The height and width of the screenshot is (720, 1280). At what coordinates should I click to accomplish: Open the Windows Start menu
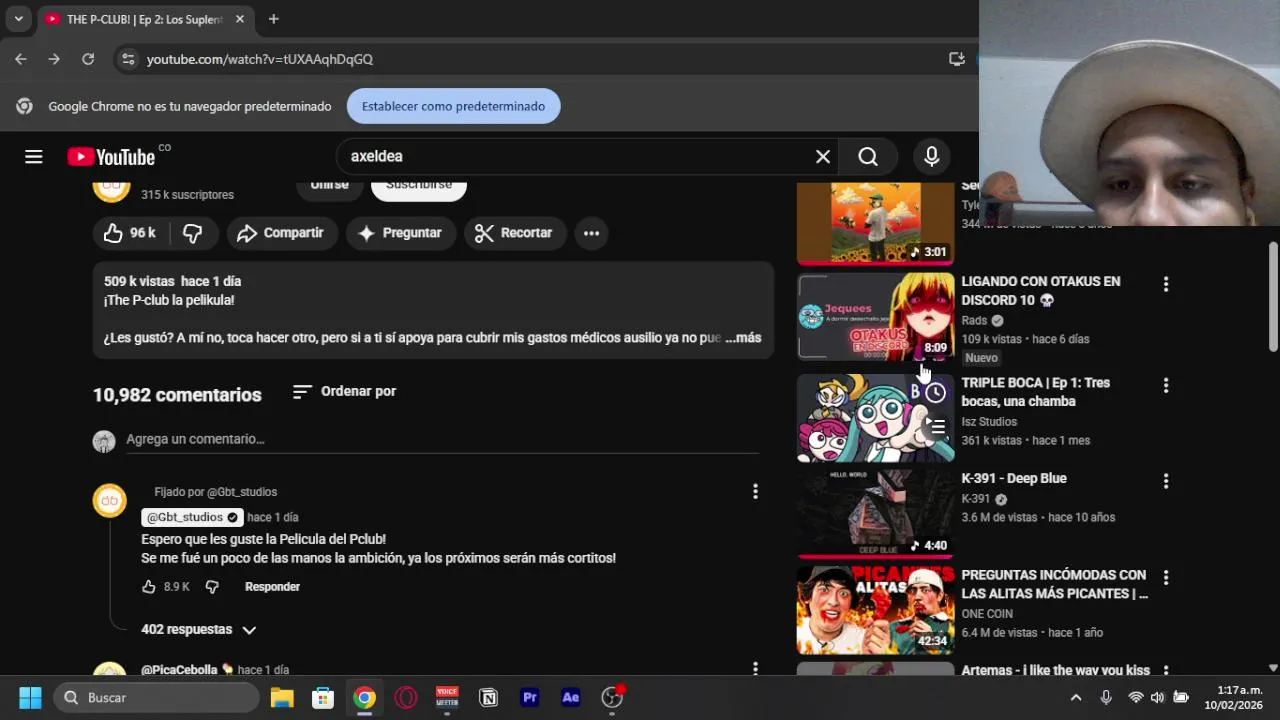[x=30, y=698]
